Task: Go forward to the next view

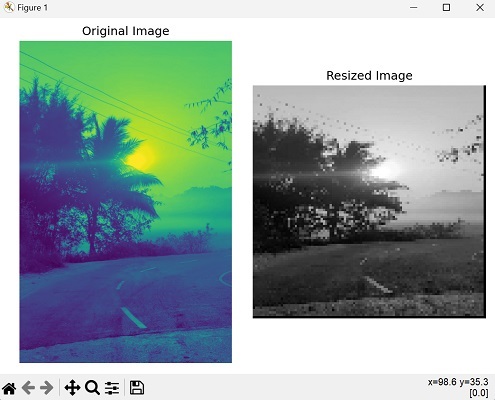Action: click(x=47, y=388)
